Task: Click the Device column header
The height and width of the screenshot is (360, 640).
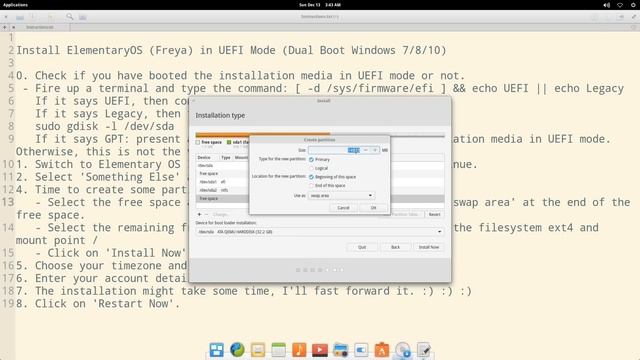Action: pyautogui.click(x=204, y=158)
